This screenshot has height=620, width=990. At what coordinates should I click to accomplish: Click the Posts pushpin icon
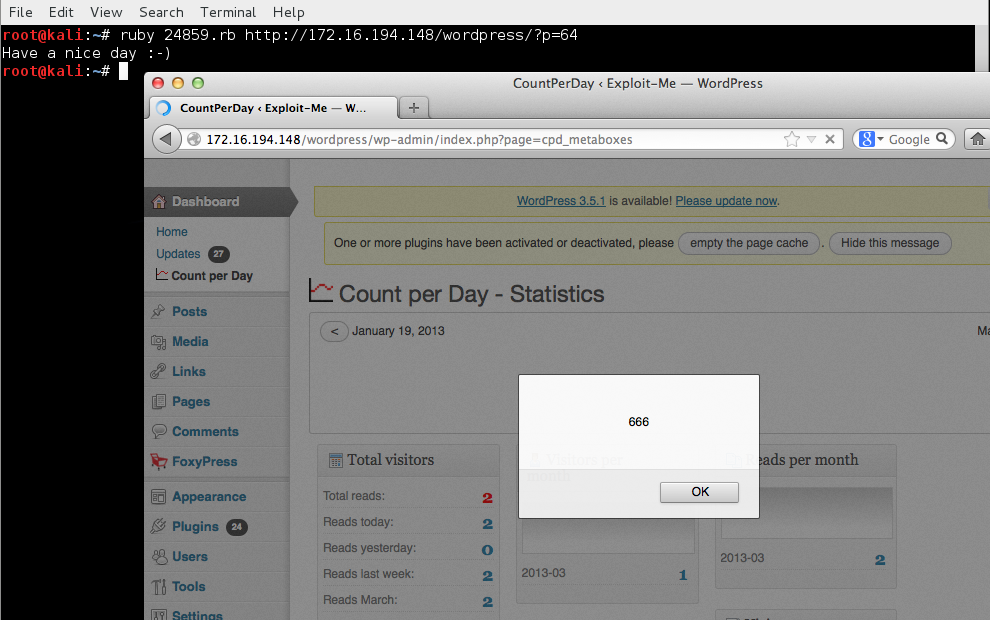coord(158,311)
